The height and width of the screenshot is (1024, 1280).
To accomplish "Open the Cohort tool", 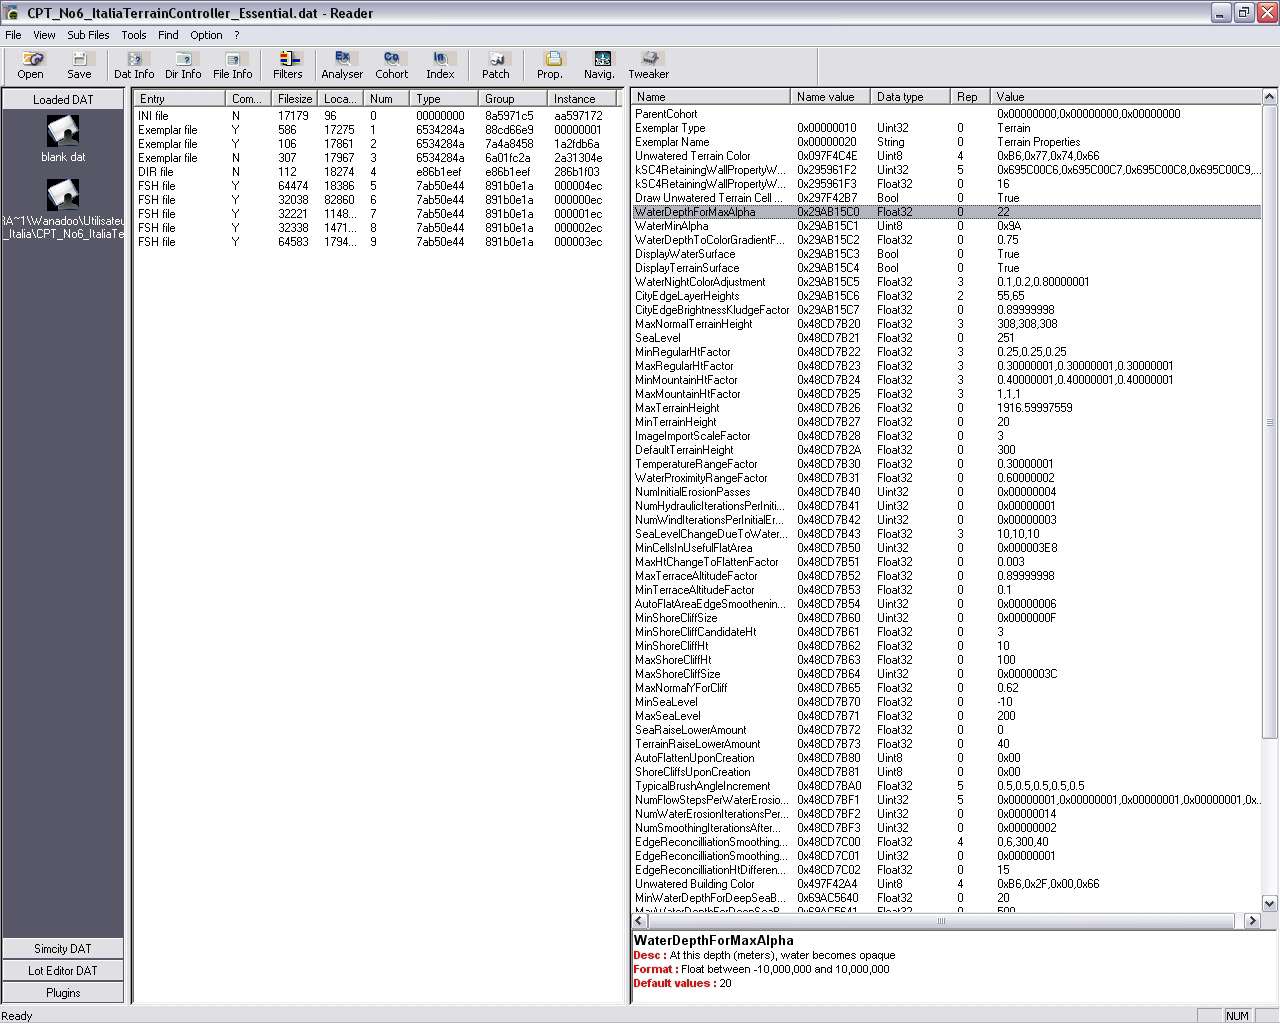I will (391, 65).
